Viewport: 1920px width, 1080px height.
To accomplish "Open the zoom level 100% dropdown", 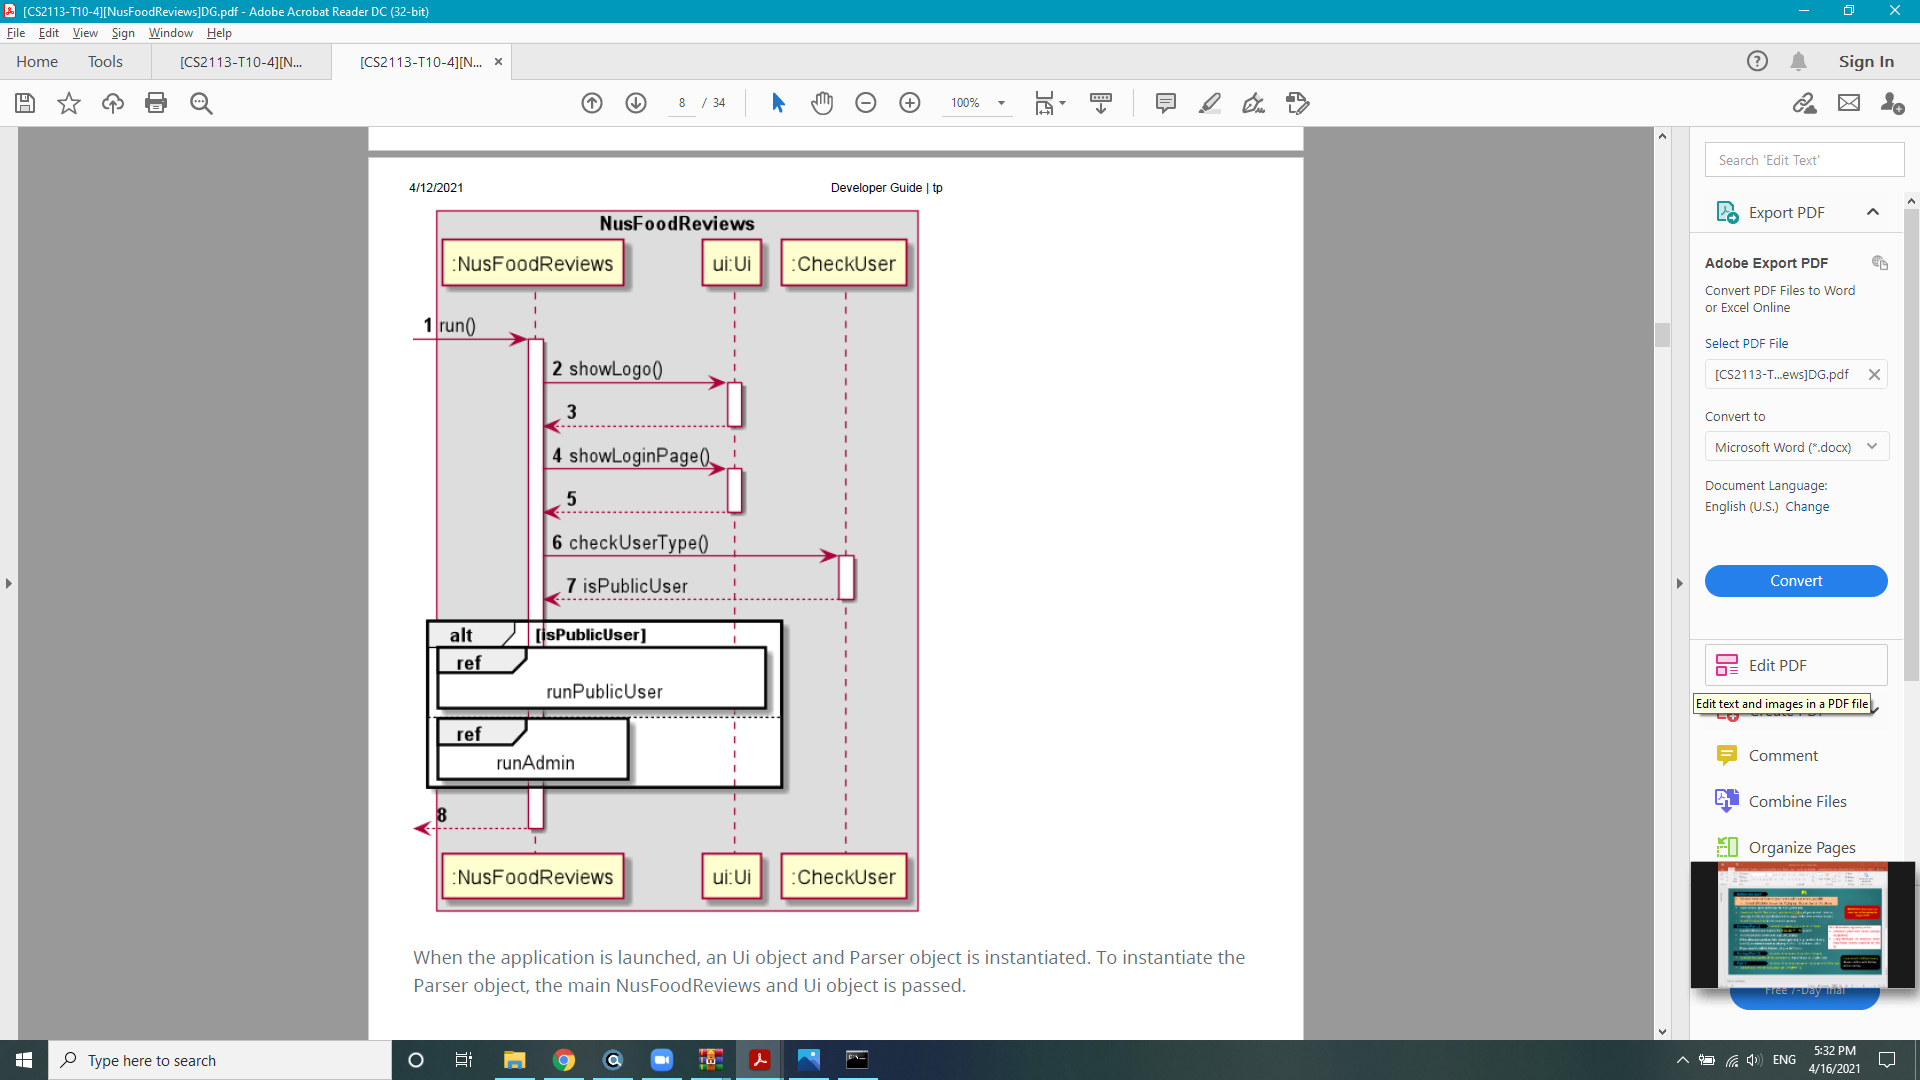I will click(1001, 103).
